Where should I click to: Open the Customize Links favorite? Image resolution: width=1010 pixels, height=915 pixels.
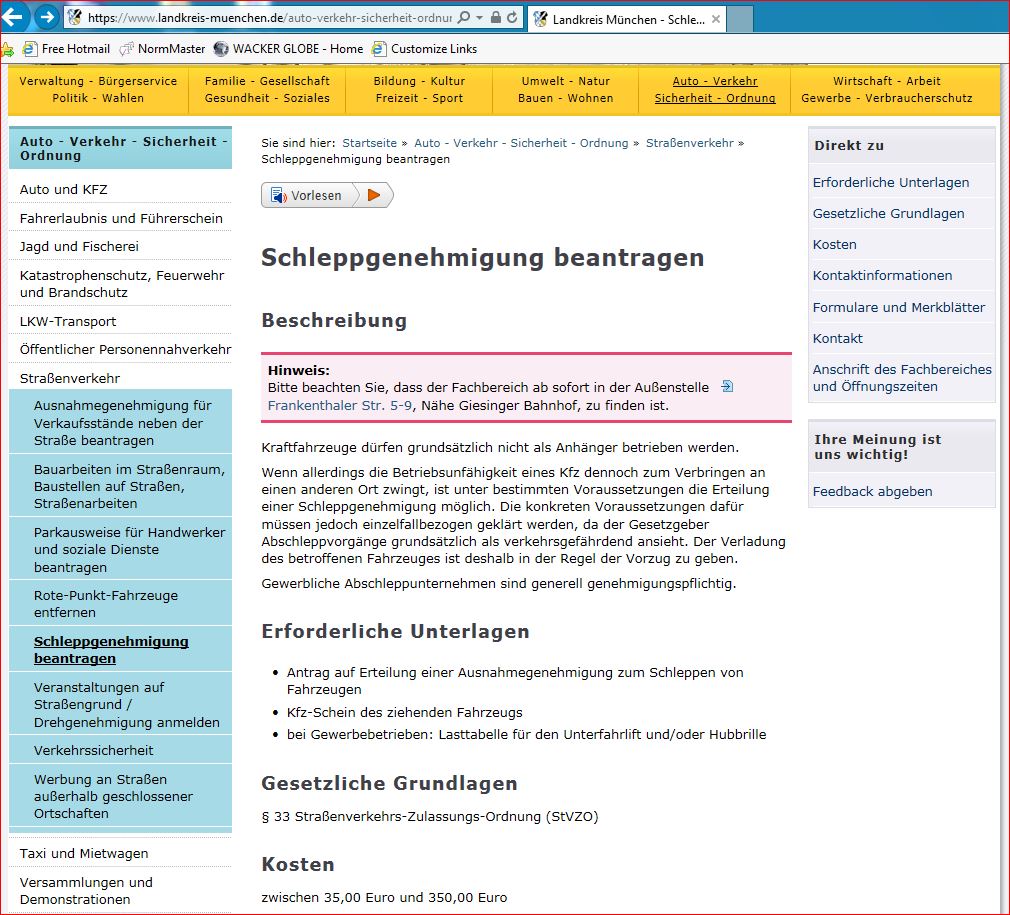click(425, 49)
